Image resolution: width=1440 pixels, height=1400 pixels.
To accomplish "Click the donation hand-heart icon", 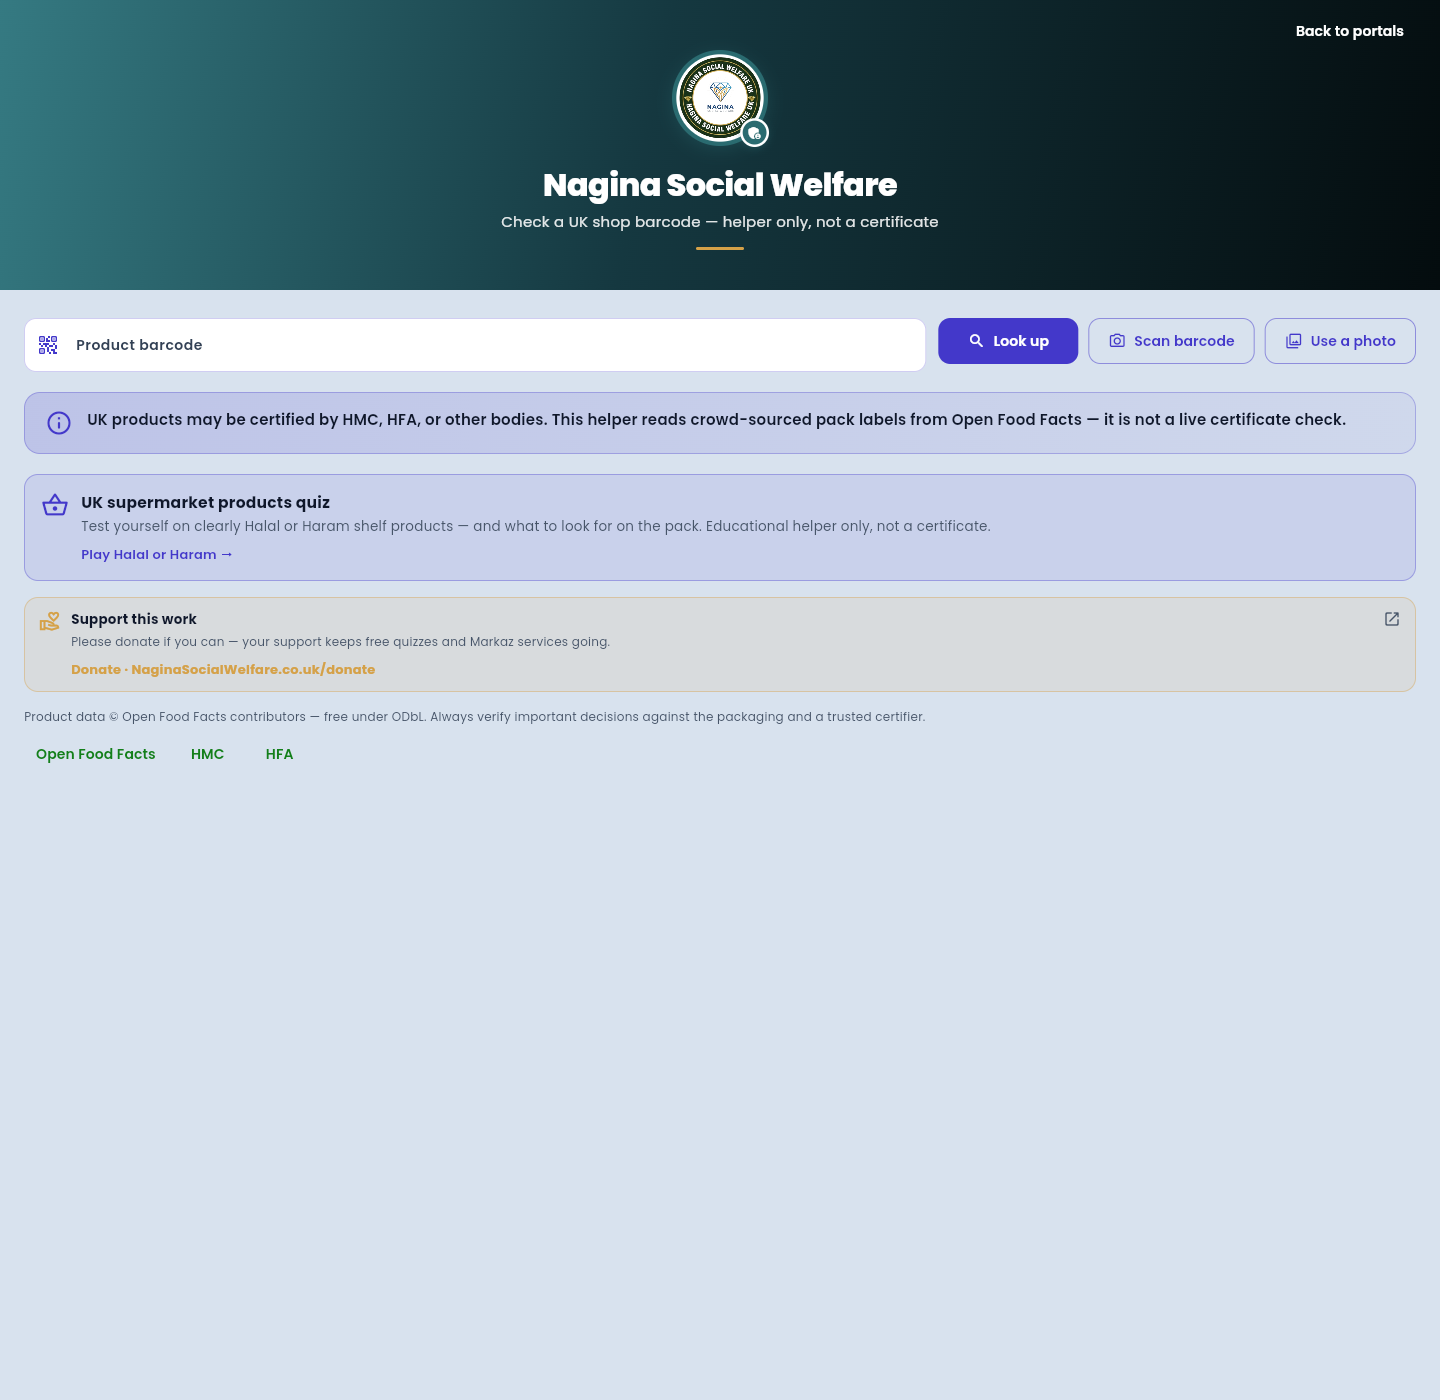I will [49, 622].
